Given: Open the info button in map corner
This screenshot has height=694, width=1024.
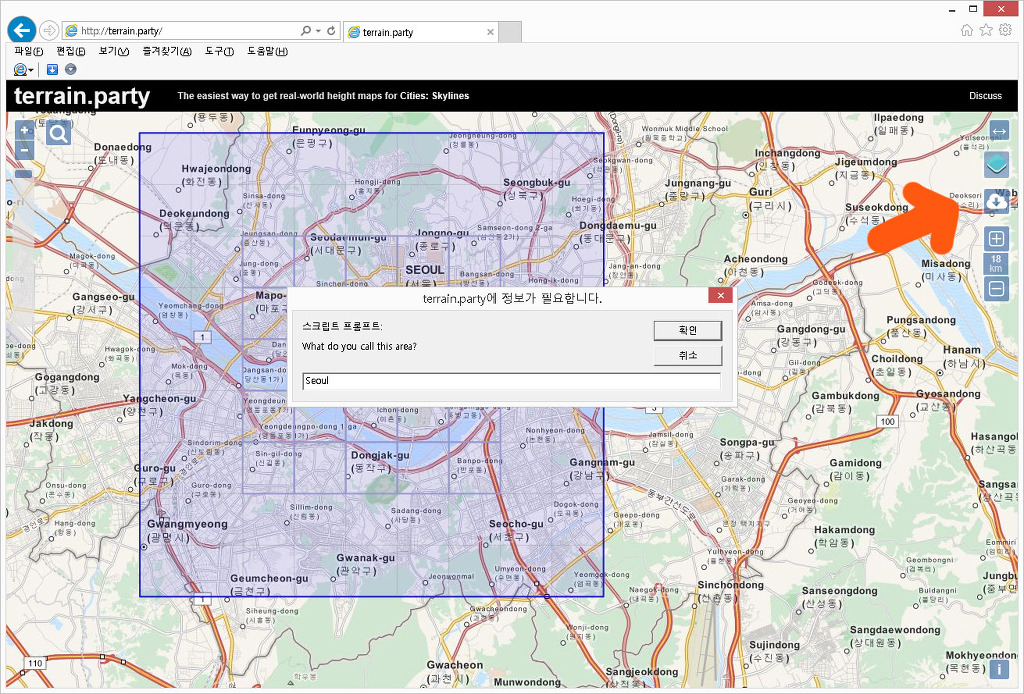Looking at the screenshot, I should pyautogui.click(x=997, y=669).
